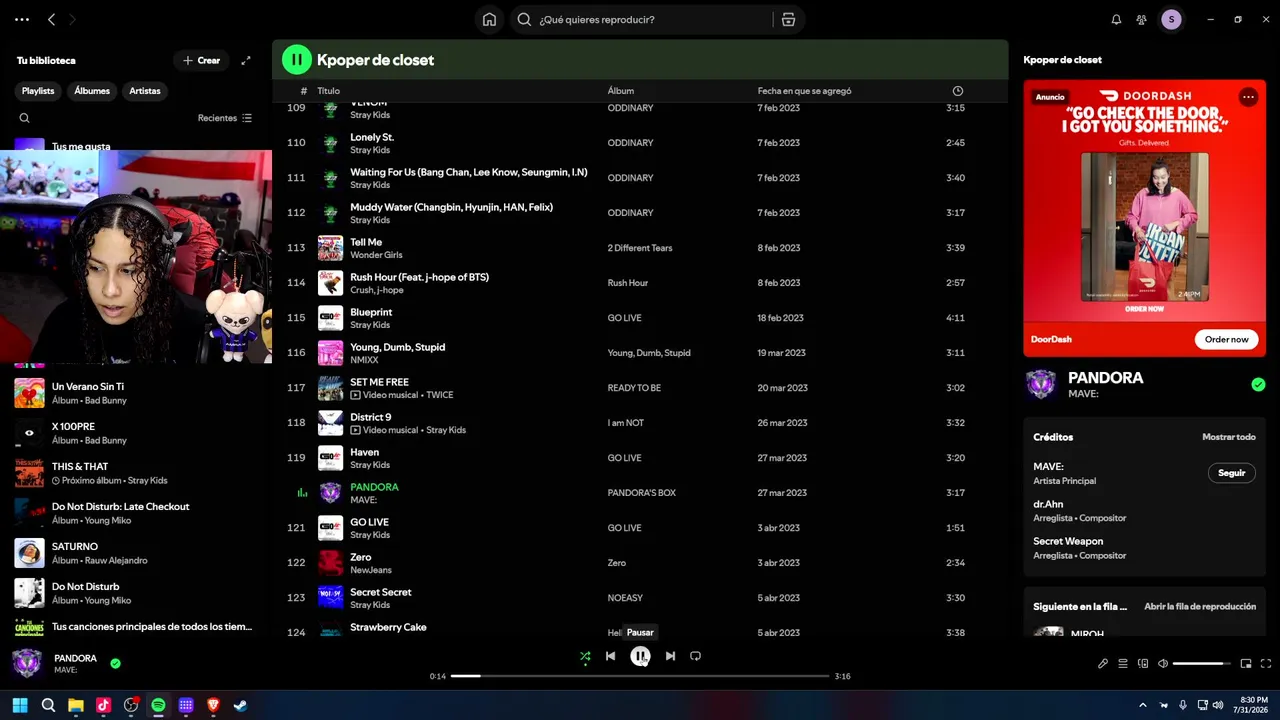Screen dimensions: 1280x720
Task: Open 'NewJeans' artist link under Zero
Action: [x=371, y=570]
